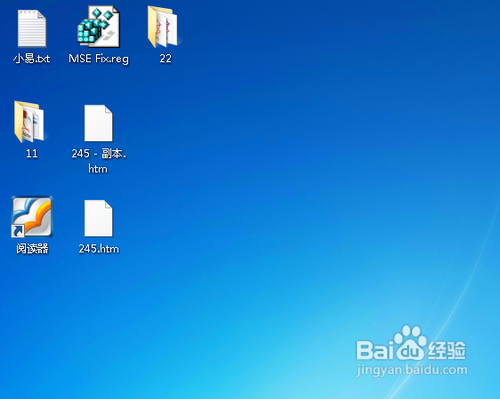Click the label text 11

pyautogui.click(x=32, y=154)
